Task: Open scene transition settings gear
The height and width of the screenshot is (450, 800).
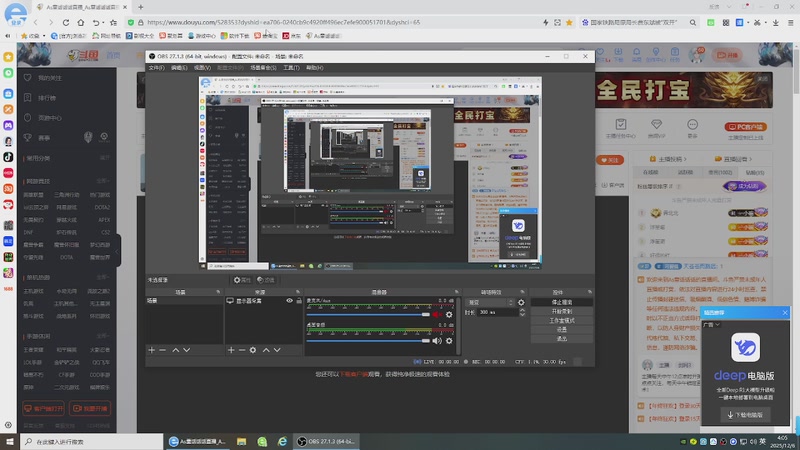Action: coord(521,301)
